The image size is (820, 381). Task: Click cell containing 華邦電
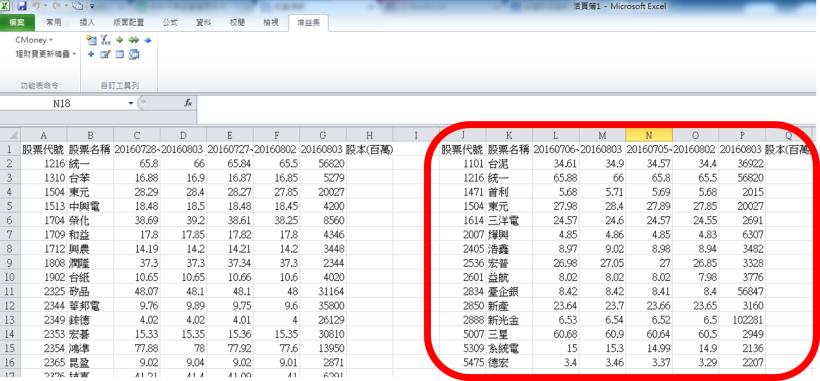(x=90, y=305)
